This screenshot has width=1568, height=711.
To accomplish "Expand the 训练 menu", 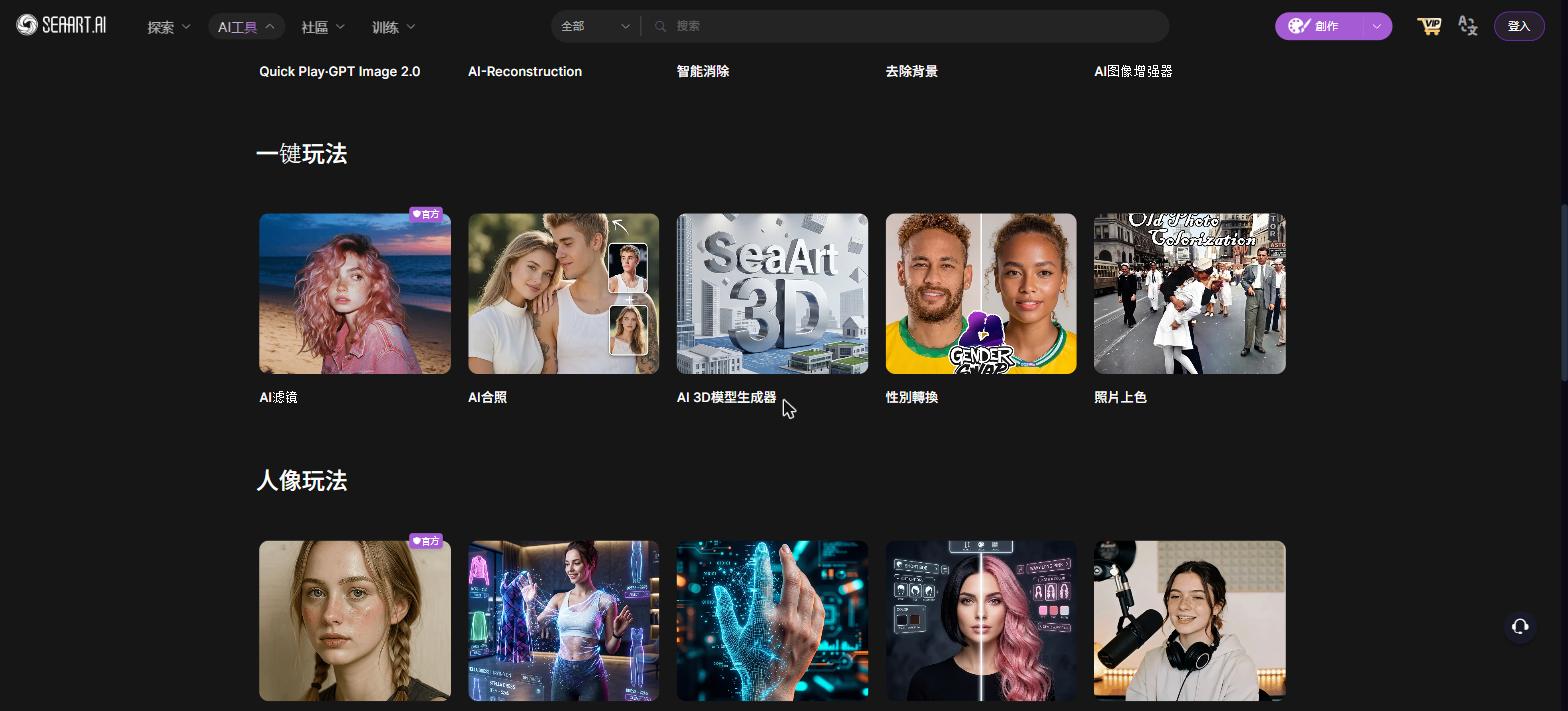I will coord(393,27).
